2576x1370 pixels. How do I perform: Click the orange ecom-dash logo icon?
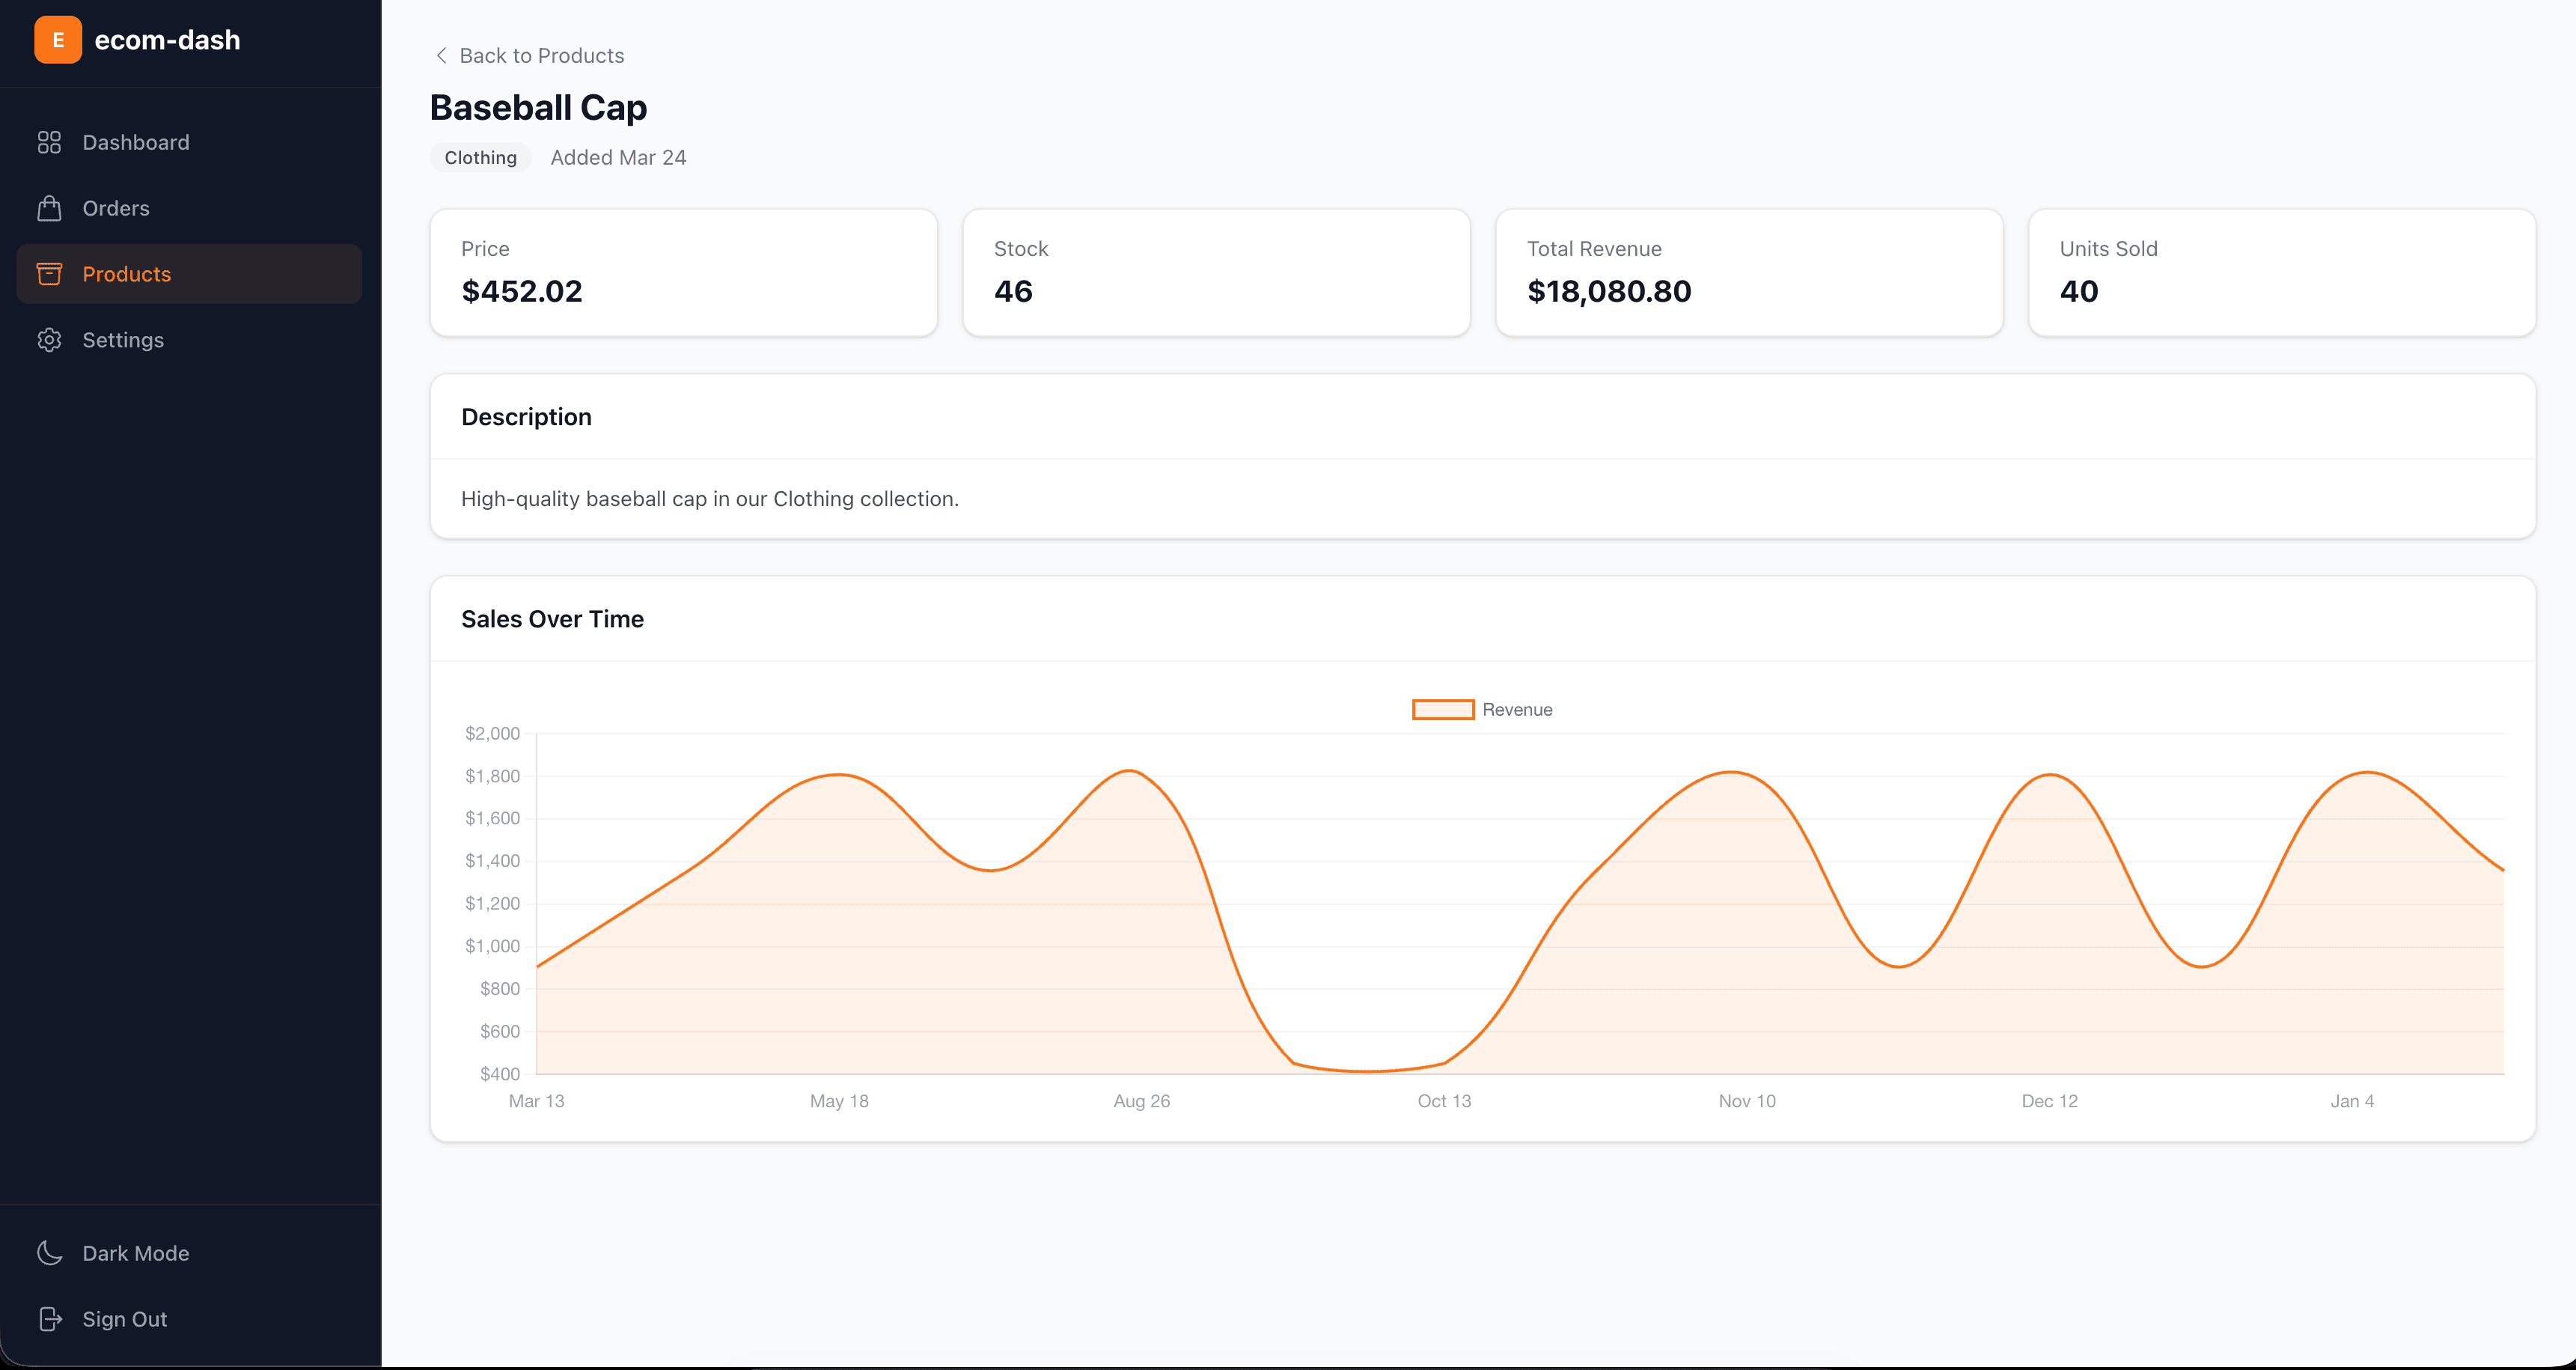pyautogui.click(x=58, y=40)
